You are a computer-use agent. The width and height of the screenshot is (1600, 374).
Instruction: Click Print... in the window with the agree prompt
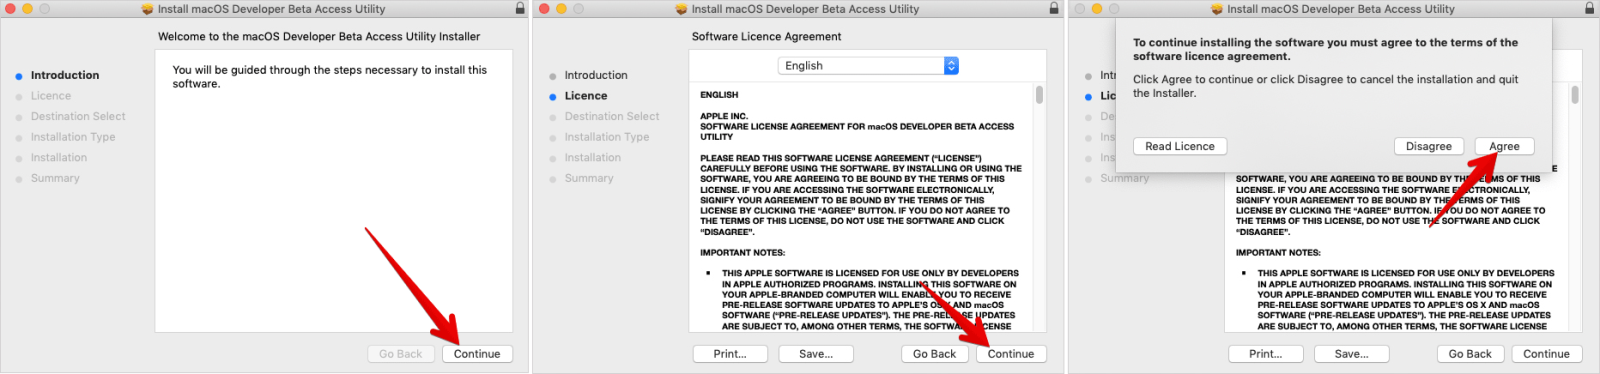(1266, 354)
